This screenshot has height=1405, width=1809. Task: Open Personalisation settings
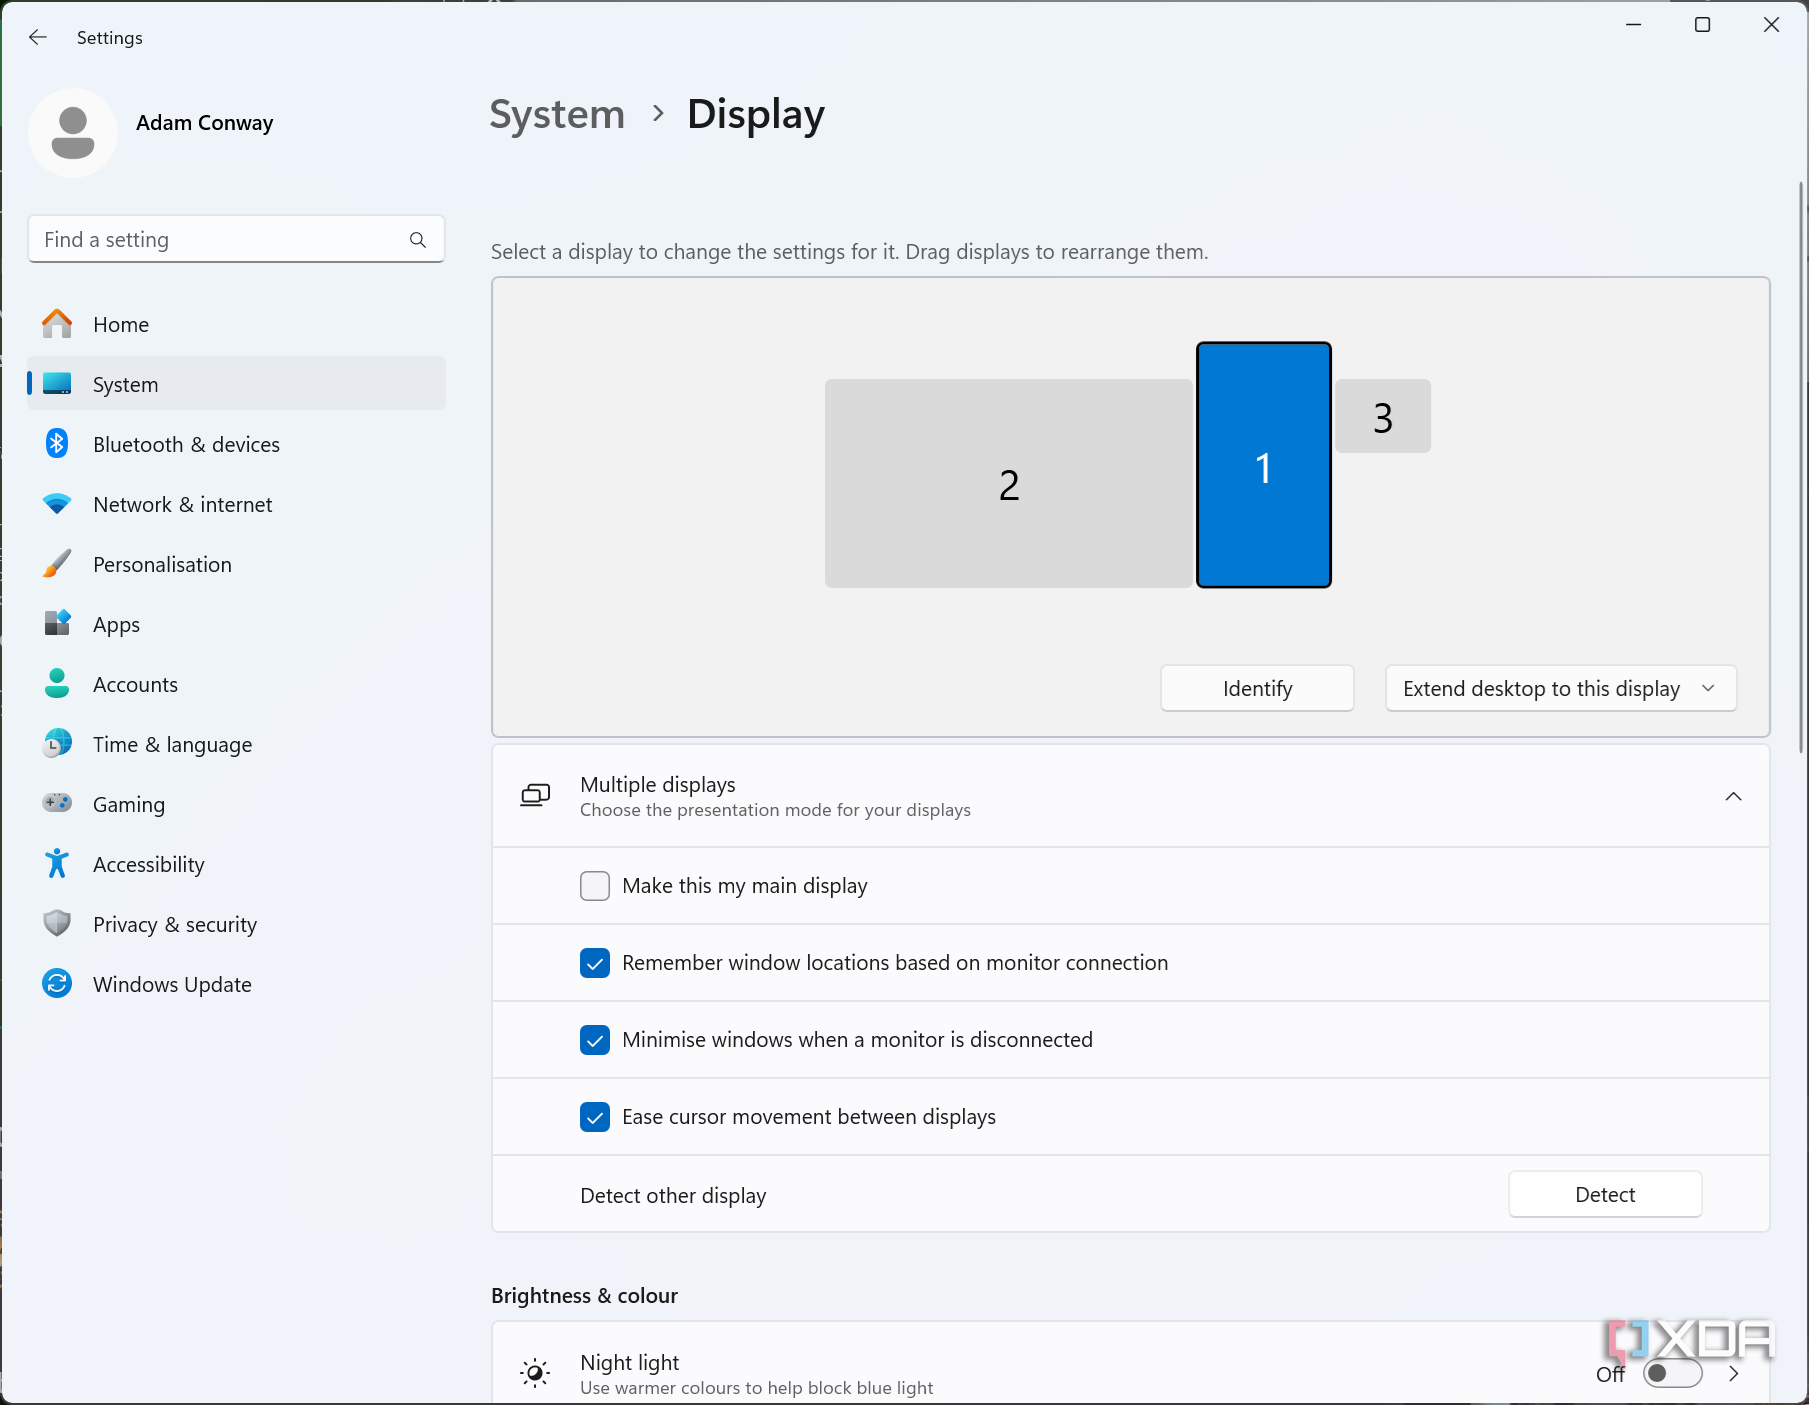click(161, 564)
